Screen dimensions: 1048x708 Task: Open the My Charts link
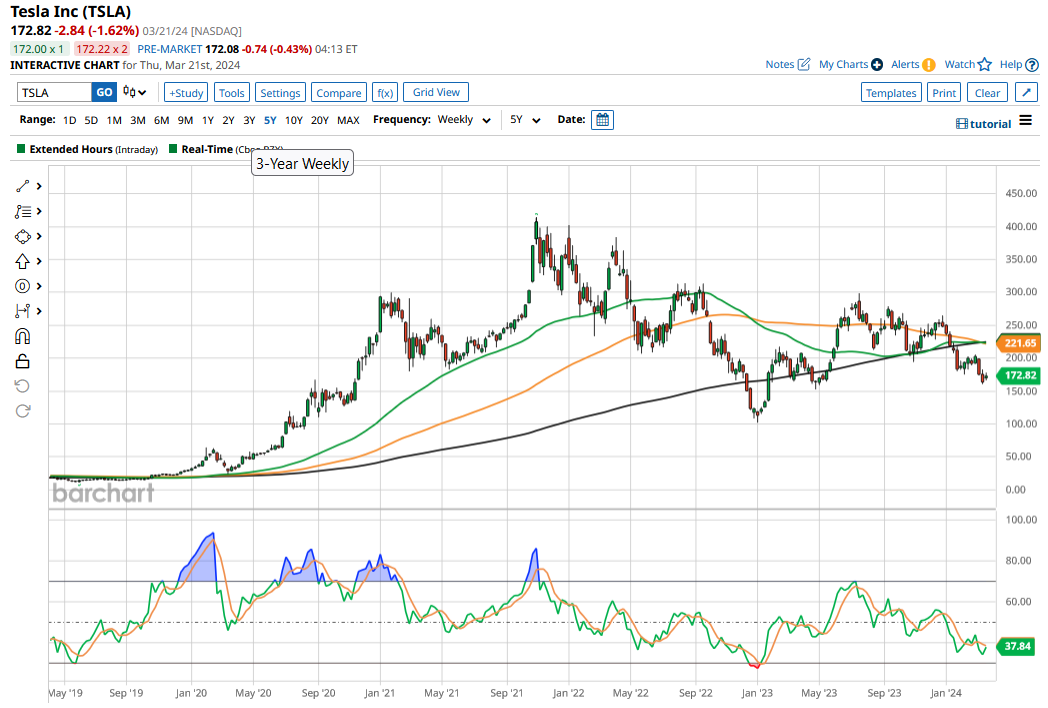[x=843, y=63]
